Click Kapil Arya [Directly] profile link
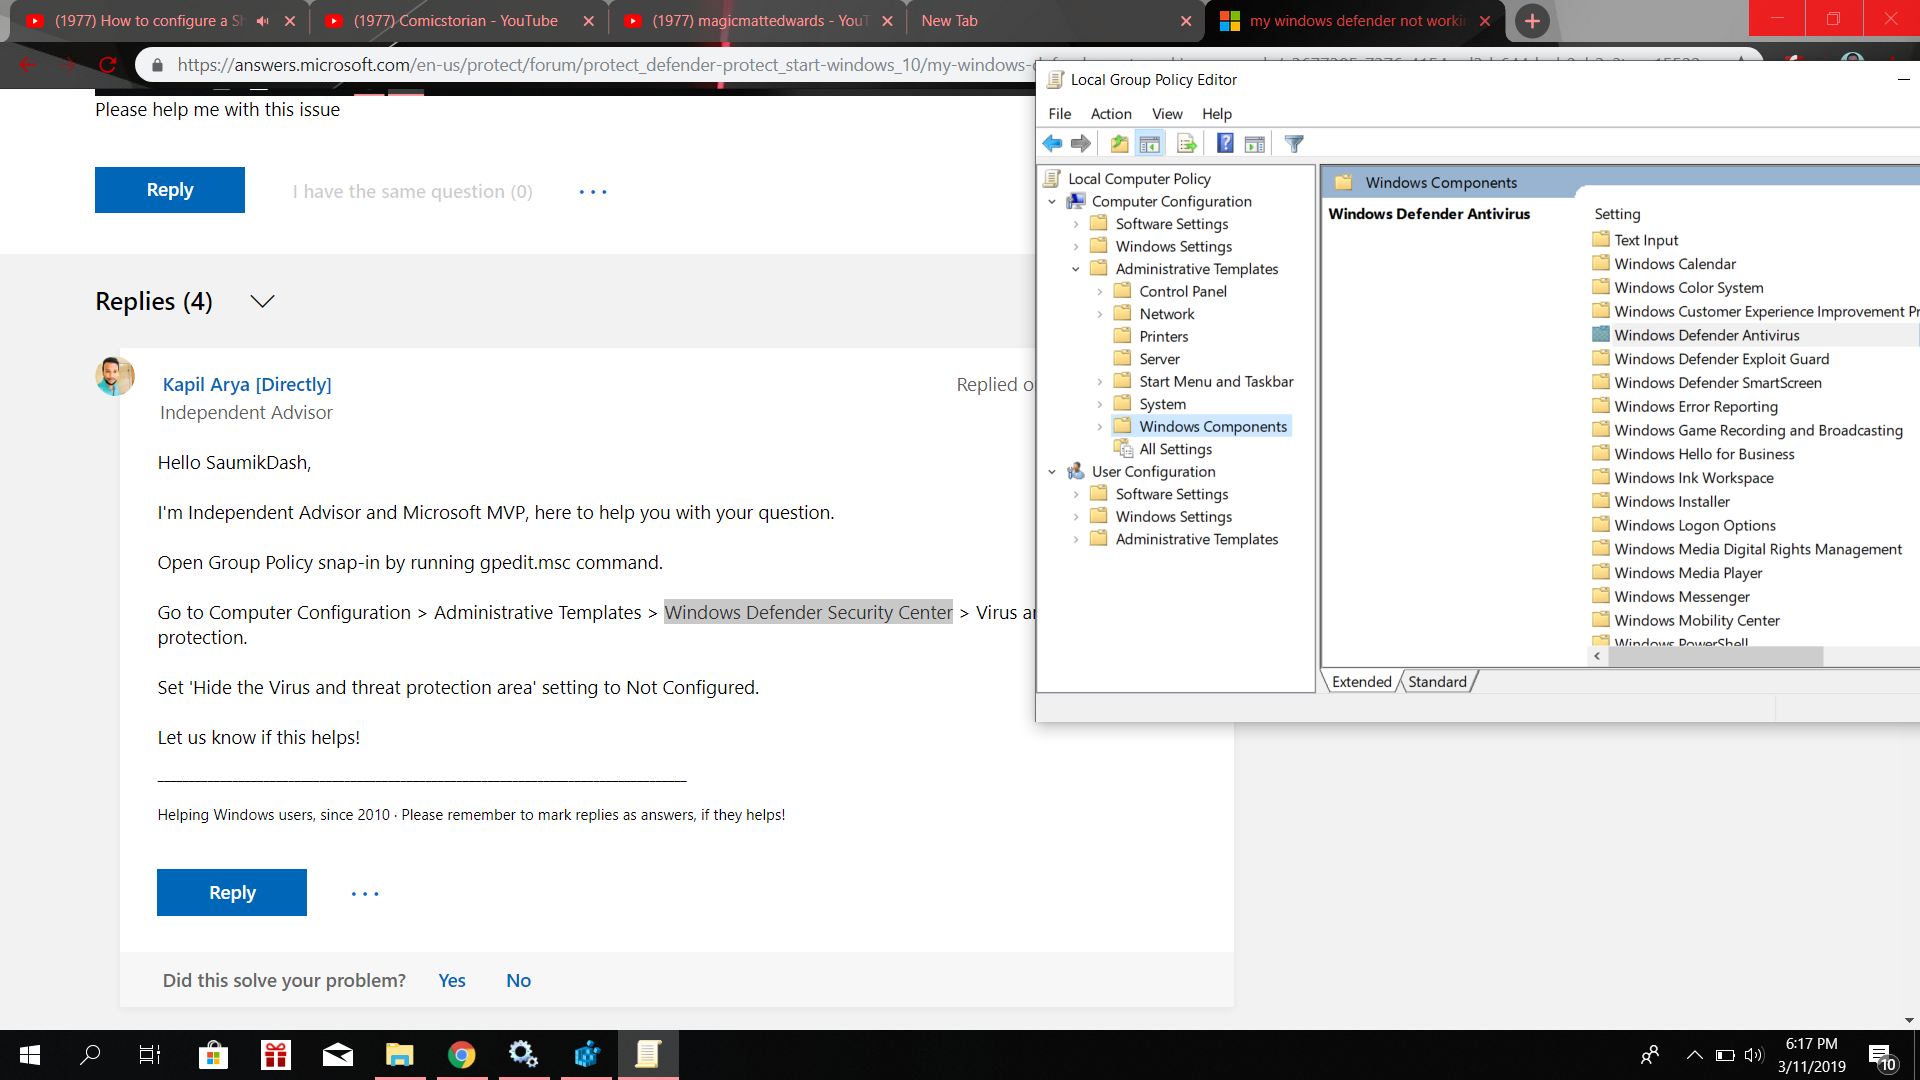Image resolution: width=1920 pixels, height=1080 pixels. coord(247,384)
